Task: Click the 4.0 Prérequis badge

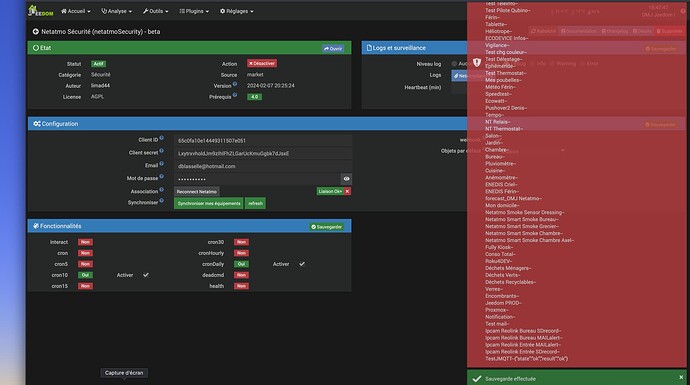Action: 254,97
